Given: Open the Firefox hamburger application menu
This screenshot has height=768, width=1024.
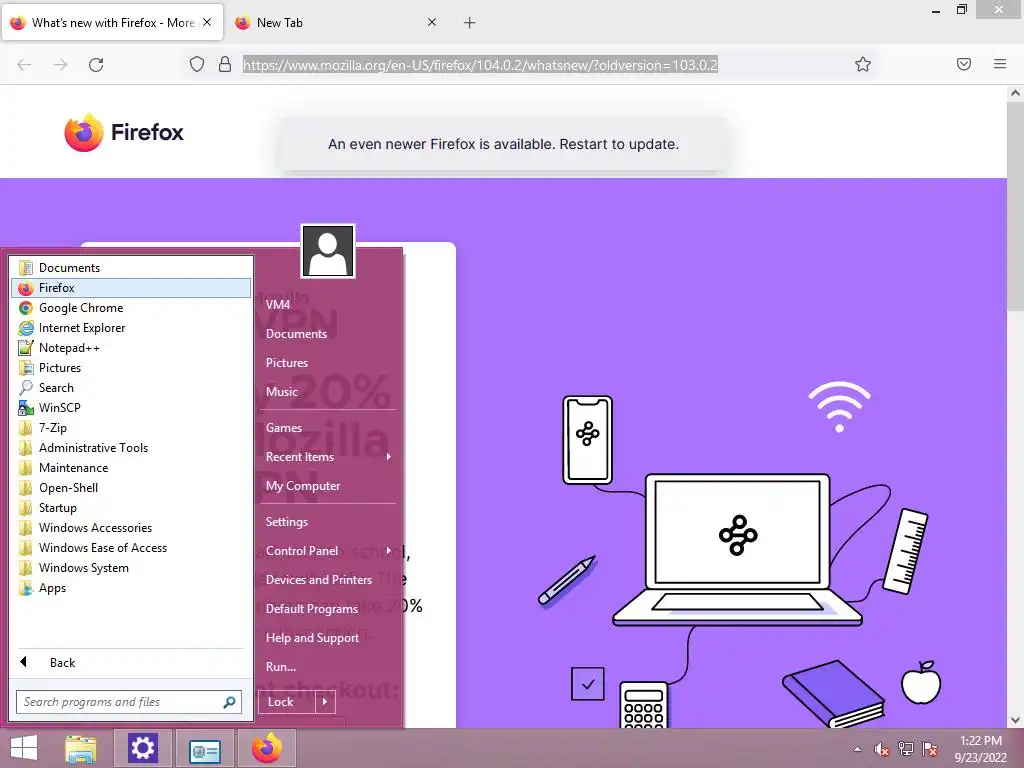Looking at the screenshot, I should coord(999,64).
